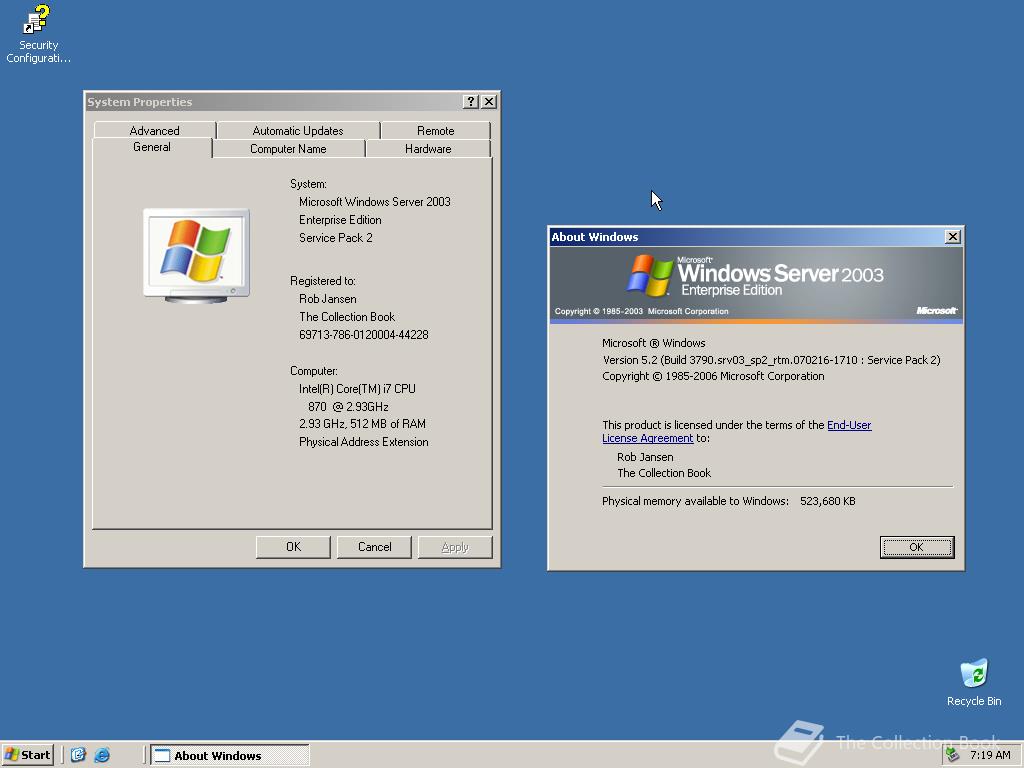Click the Windows monitor logo in System Properties
Viewport: 1024px width, 768px height.
197,255
